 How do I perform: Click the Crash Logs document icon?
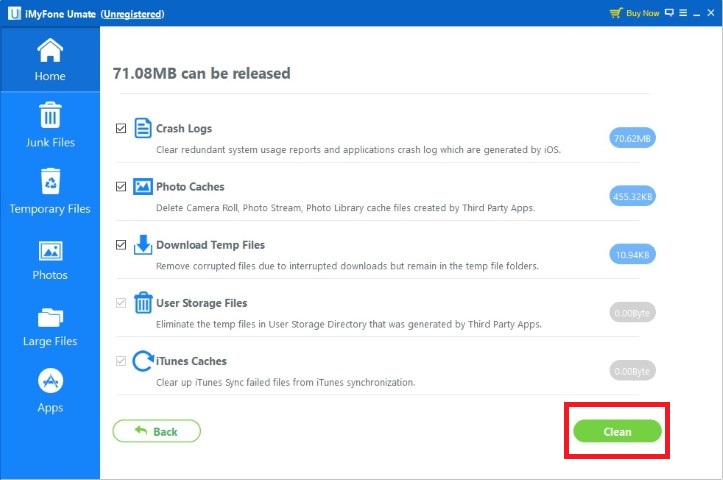coord(142,128)
